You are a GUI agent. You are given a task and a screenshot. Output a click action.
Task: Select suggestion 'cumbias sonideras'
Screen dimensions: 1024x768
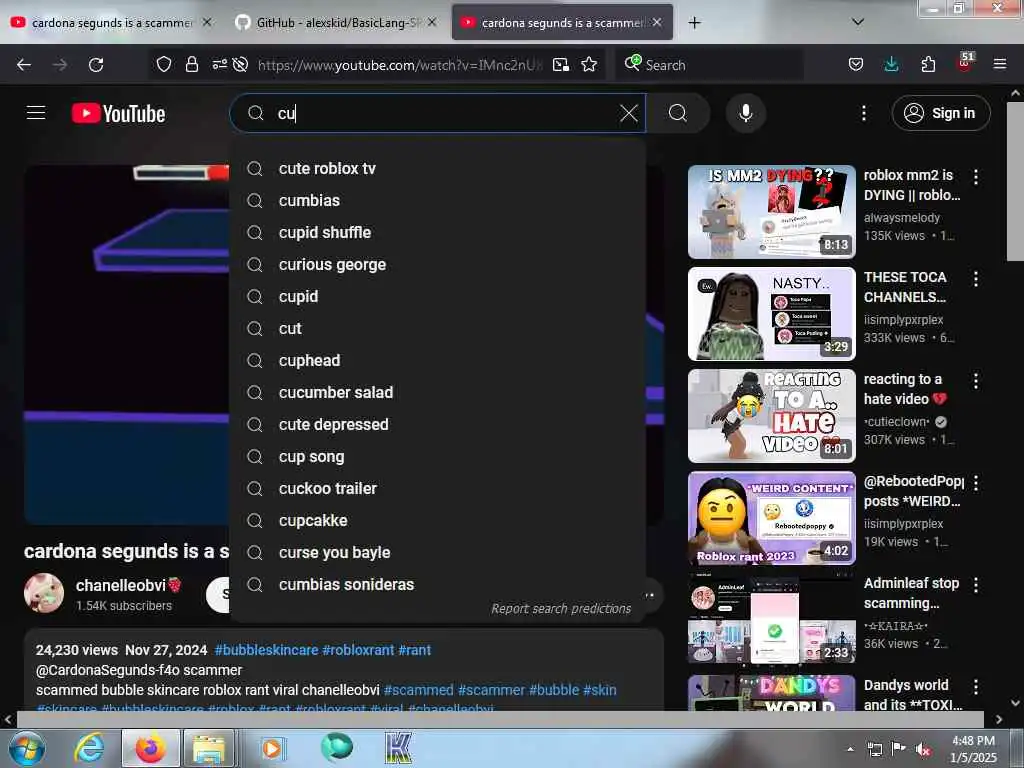coord(438,584)
